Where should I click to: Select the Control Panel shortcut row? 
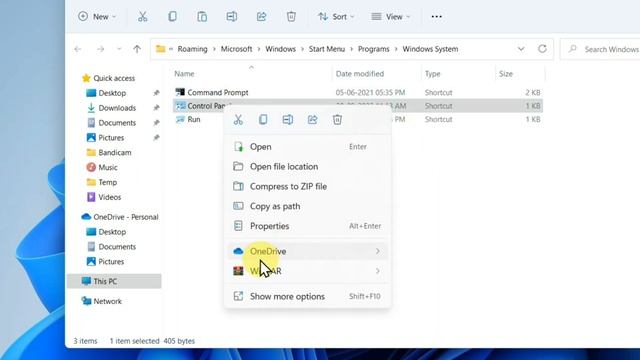(x=358, y=106)
